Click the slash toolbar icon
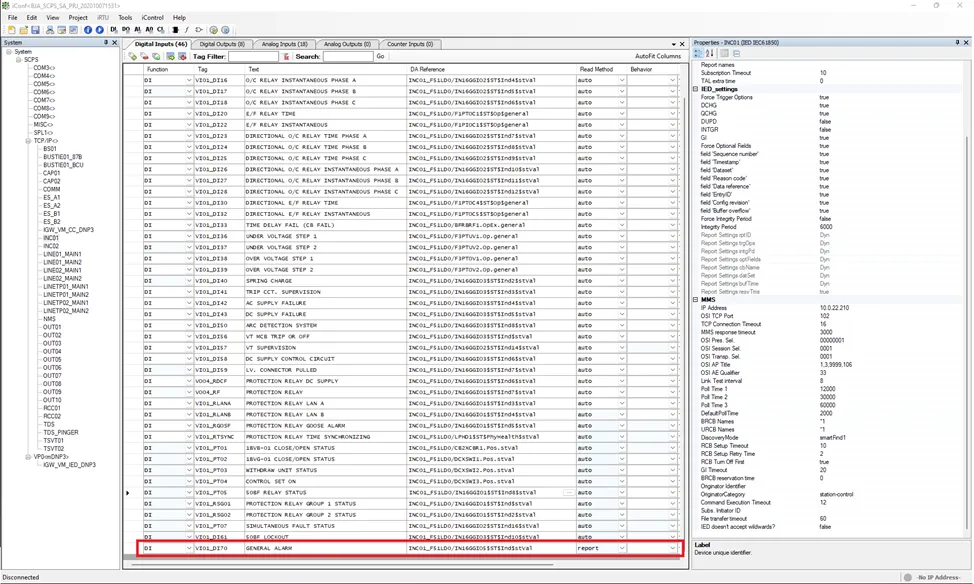Viewport: 974px width, 584px height. pyautogui.click(x=186, y=30)
